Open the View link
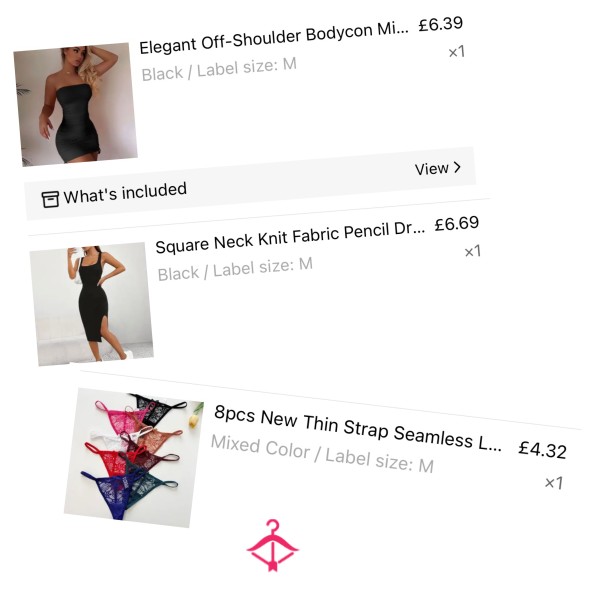The image size is (600, 600). 437,168
